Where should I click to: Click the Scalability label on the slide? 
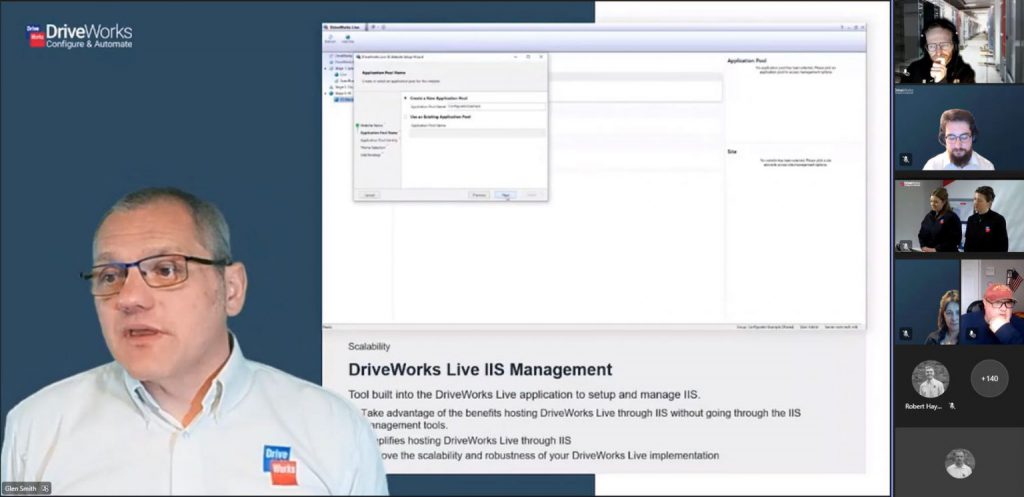(368, 347)
